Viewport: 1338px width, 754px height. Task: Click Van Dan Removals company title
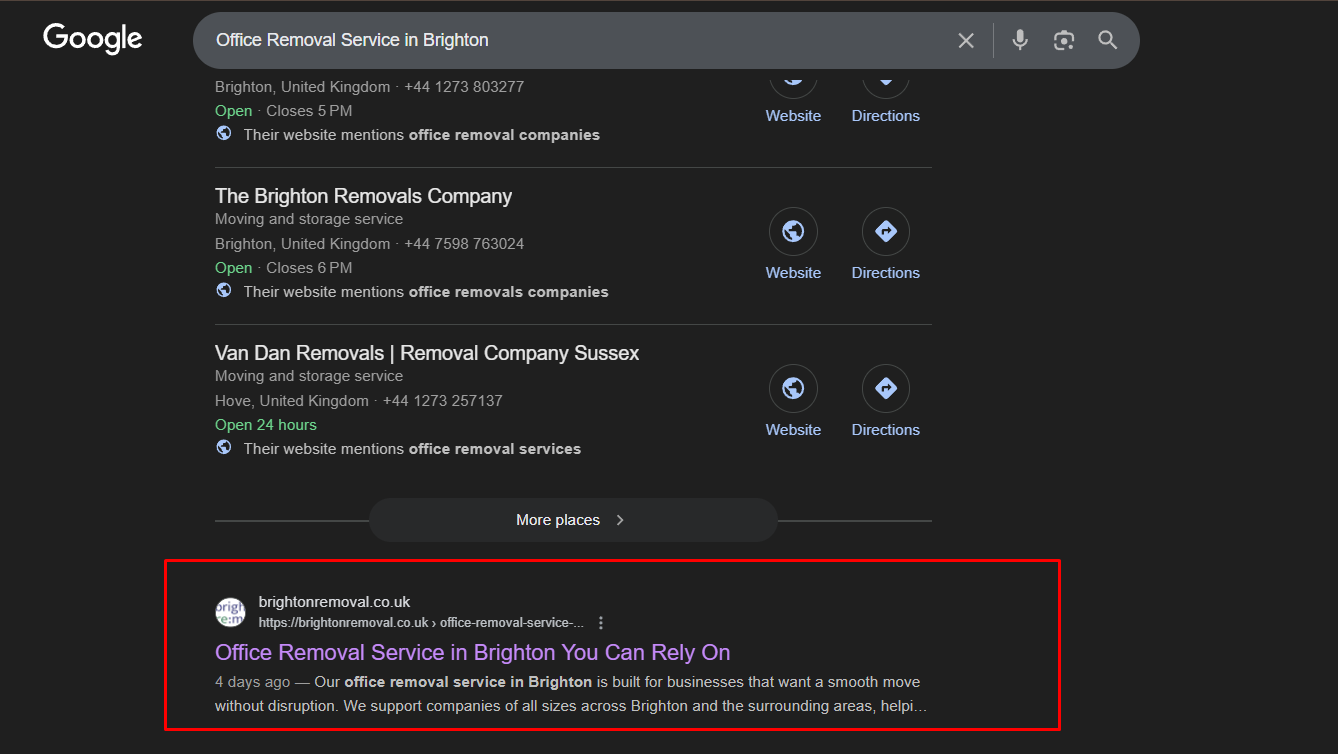click(x=427, y=352)
